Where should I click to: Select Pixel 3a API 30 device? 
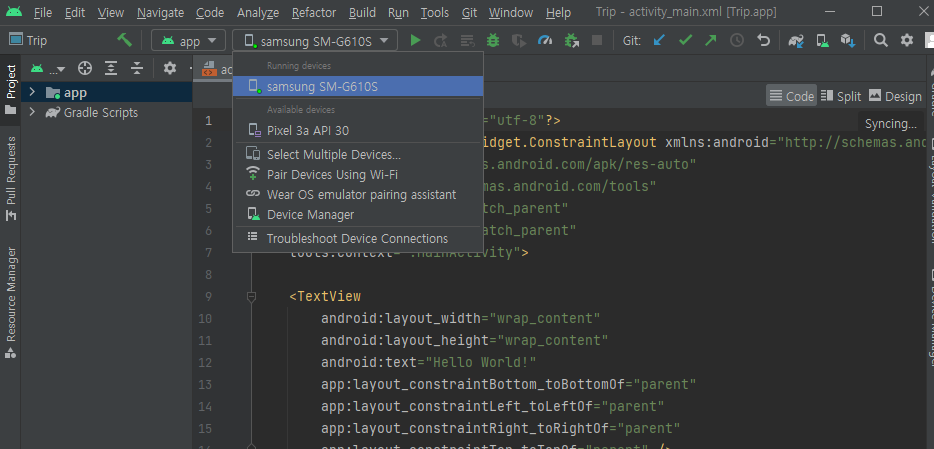[358, 130]
